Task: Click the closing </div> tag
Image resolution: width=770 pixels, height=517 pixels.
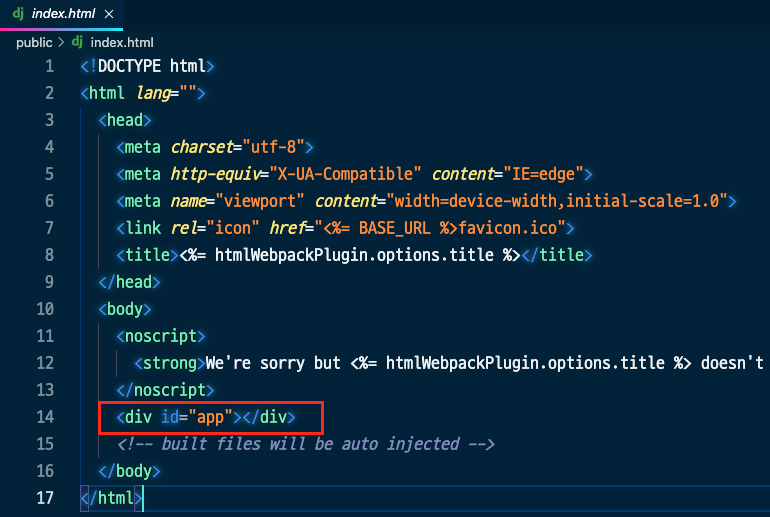Action: pos(269,417)
